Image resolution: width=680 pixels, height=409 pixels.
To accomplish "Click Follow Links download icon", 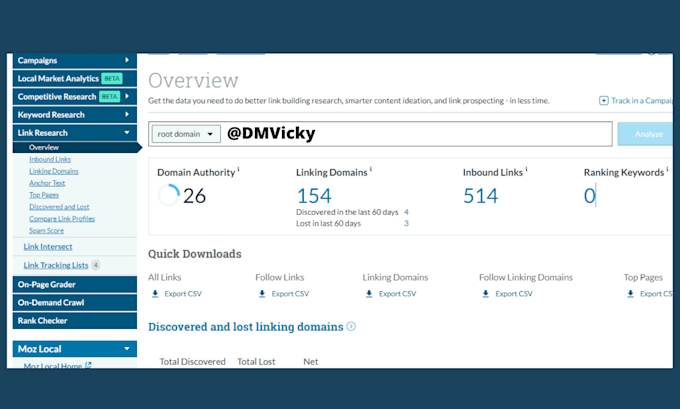I will click(262, 294).
